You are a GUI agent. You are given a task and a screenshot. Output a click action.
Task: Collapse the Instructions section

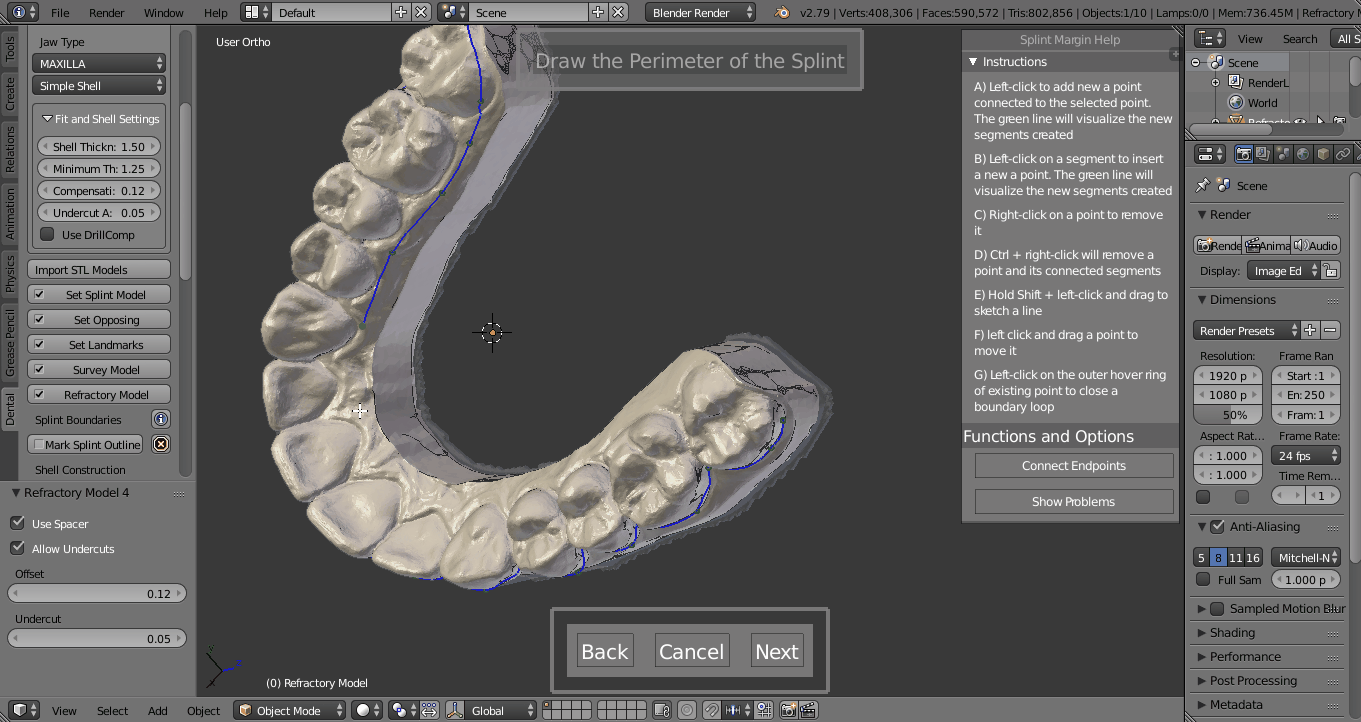[973, 62]
